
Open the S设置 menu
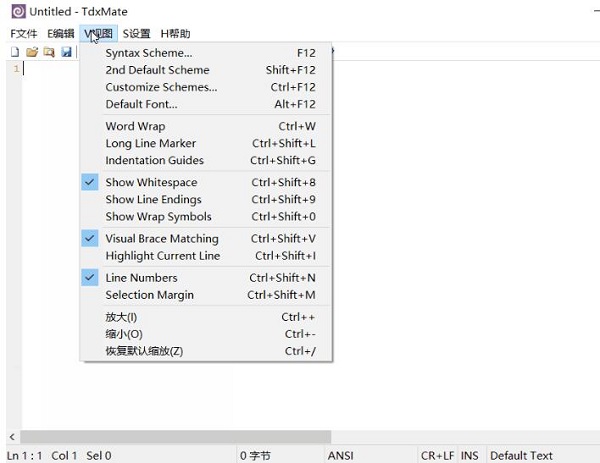pos(136,34)
